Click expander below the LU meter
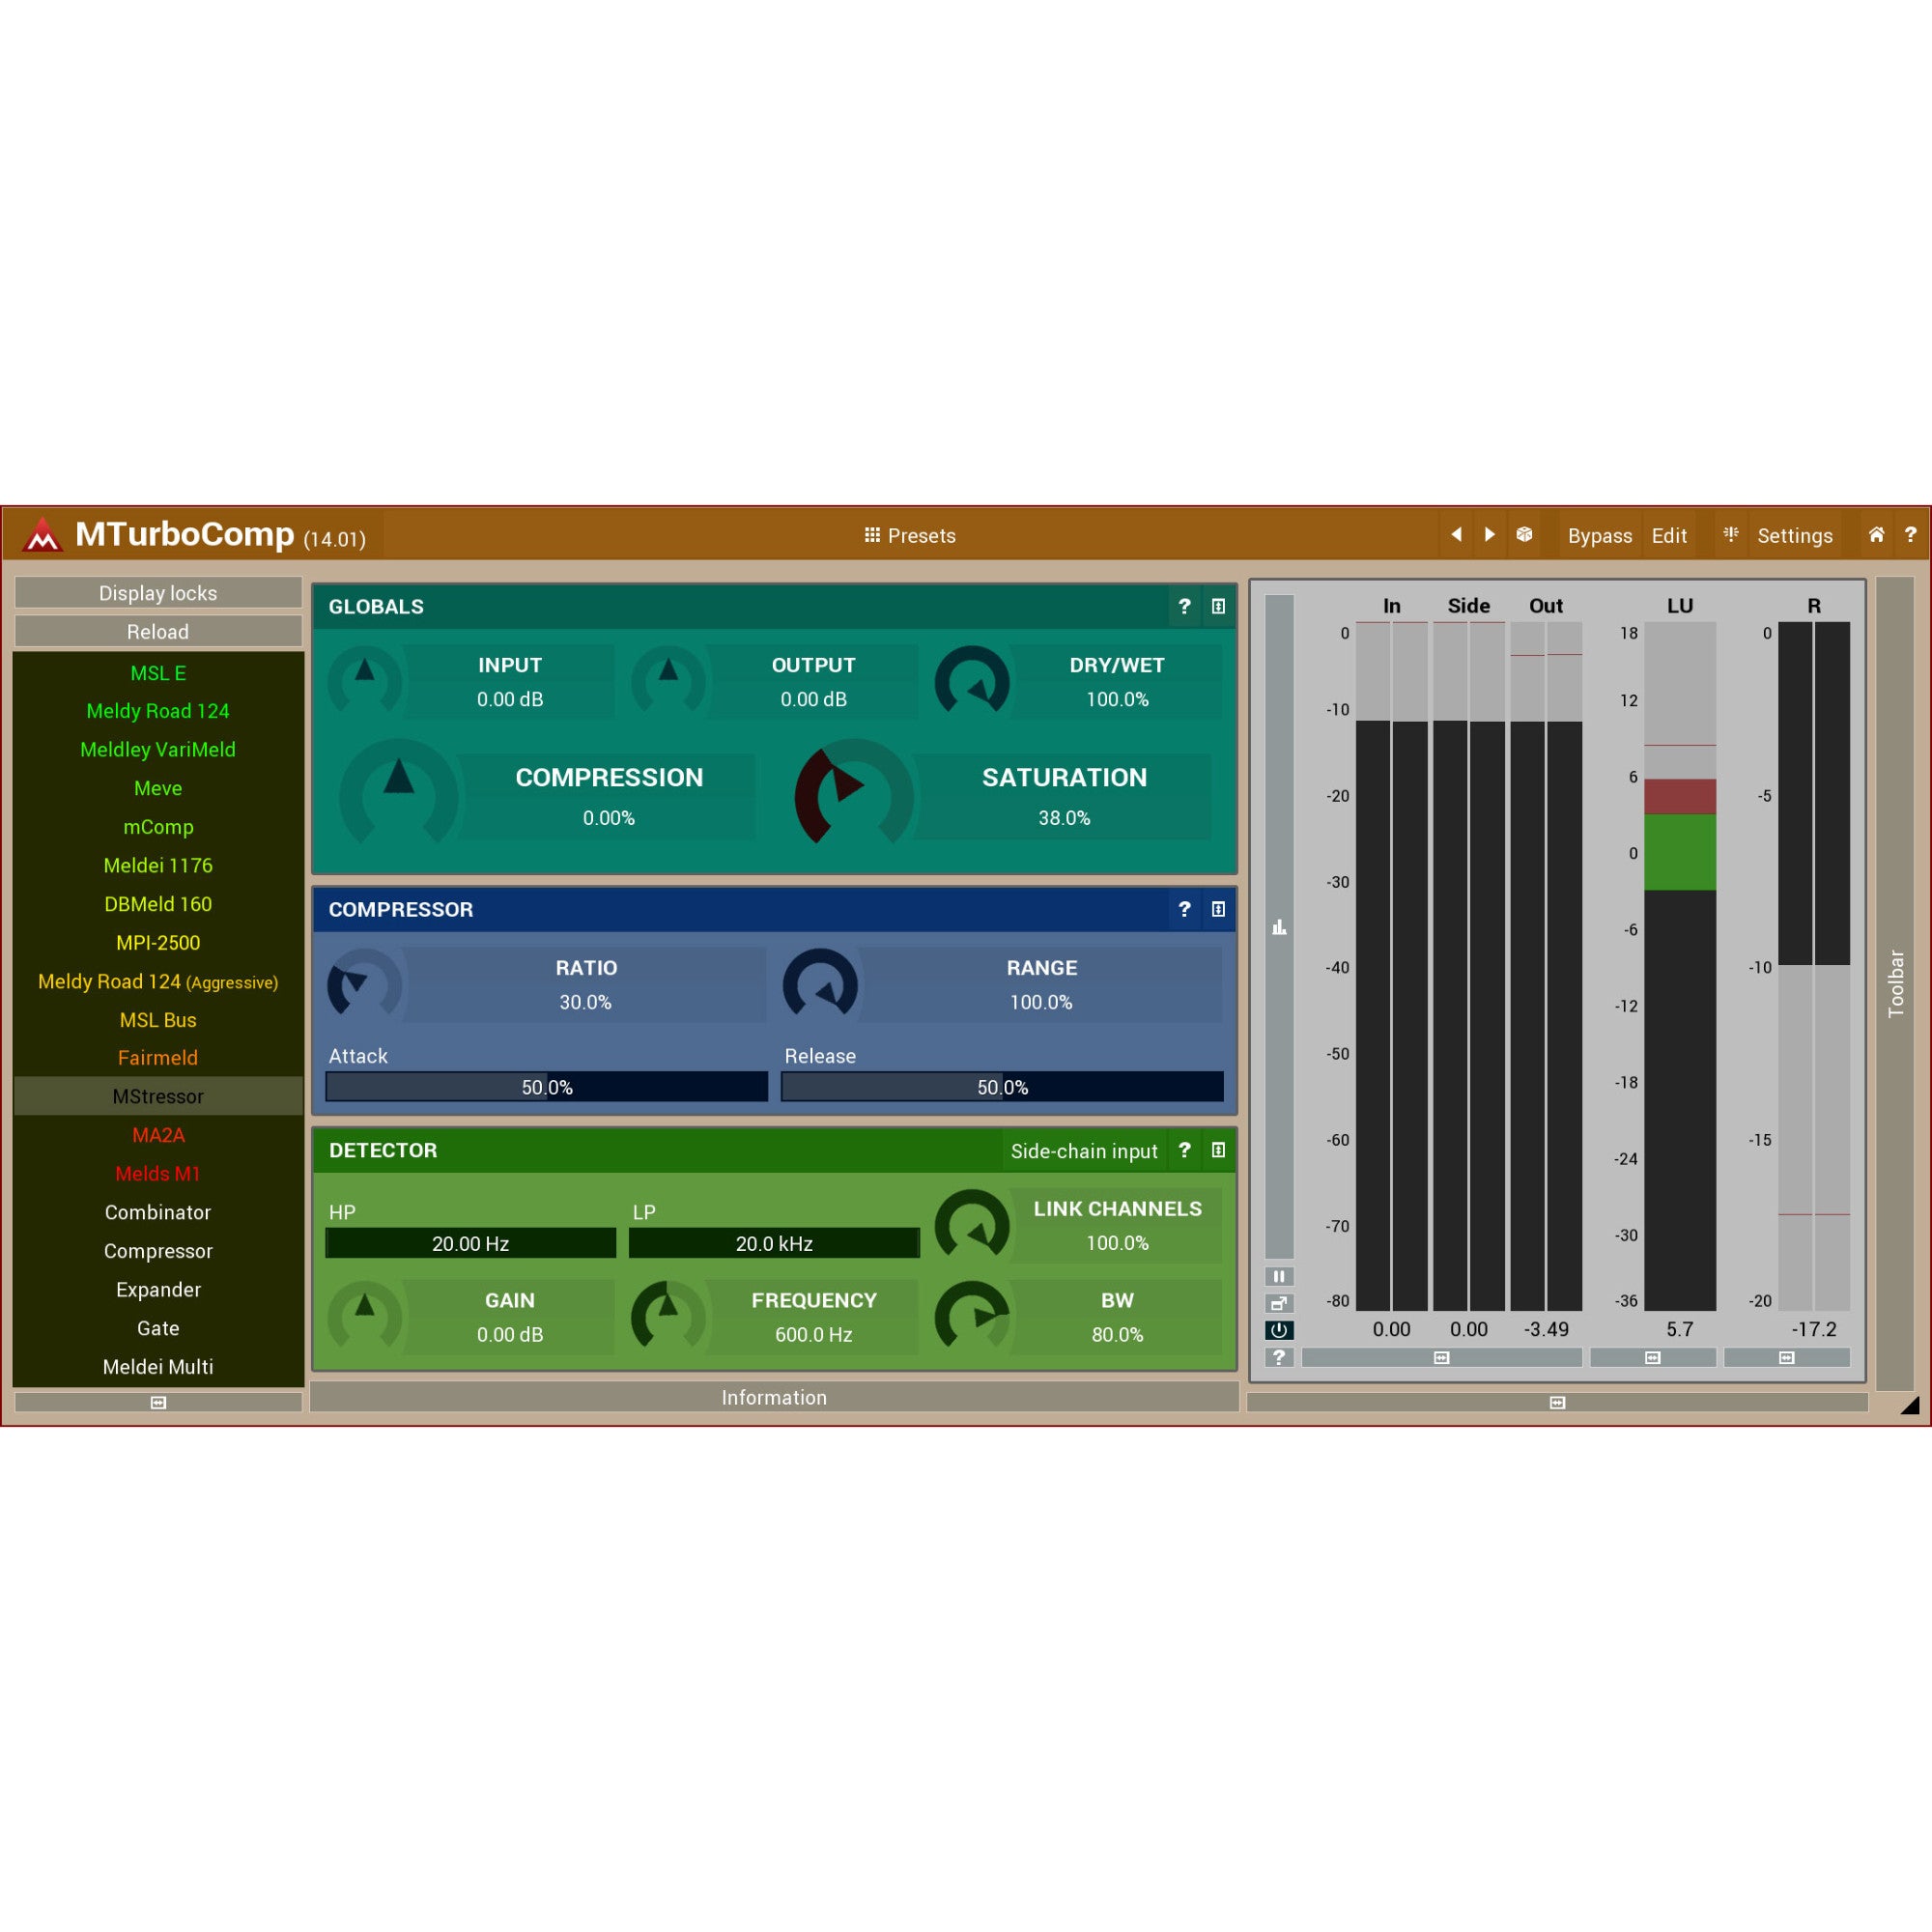The height and width of the screenshot is (1932, 1932). tap(1653, 1358)
